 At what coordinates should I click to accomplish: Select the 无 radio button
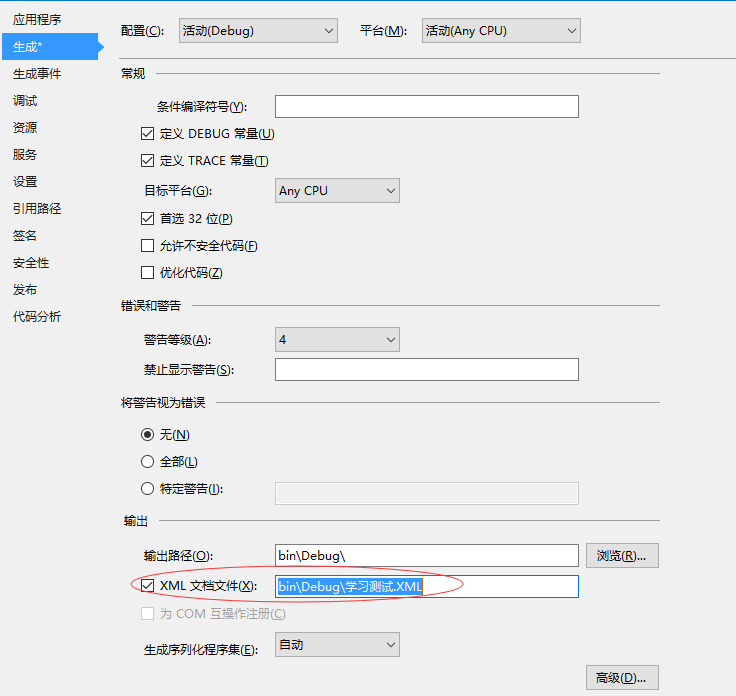pyautogui.click(x=147, y=435)
